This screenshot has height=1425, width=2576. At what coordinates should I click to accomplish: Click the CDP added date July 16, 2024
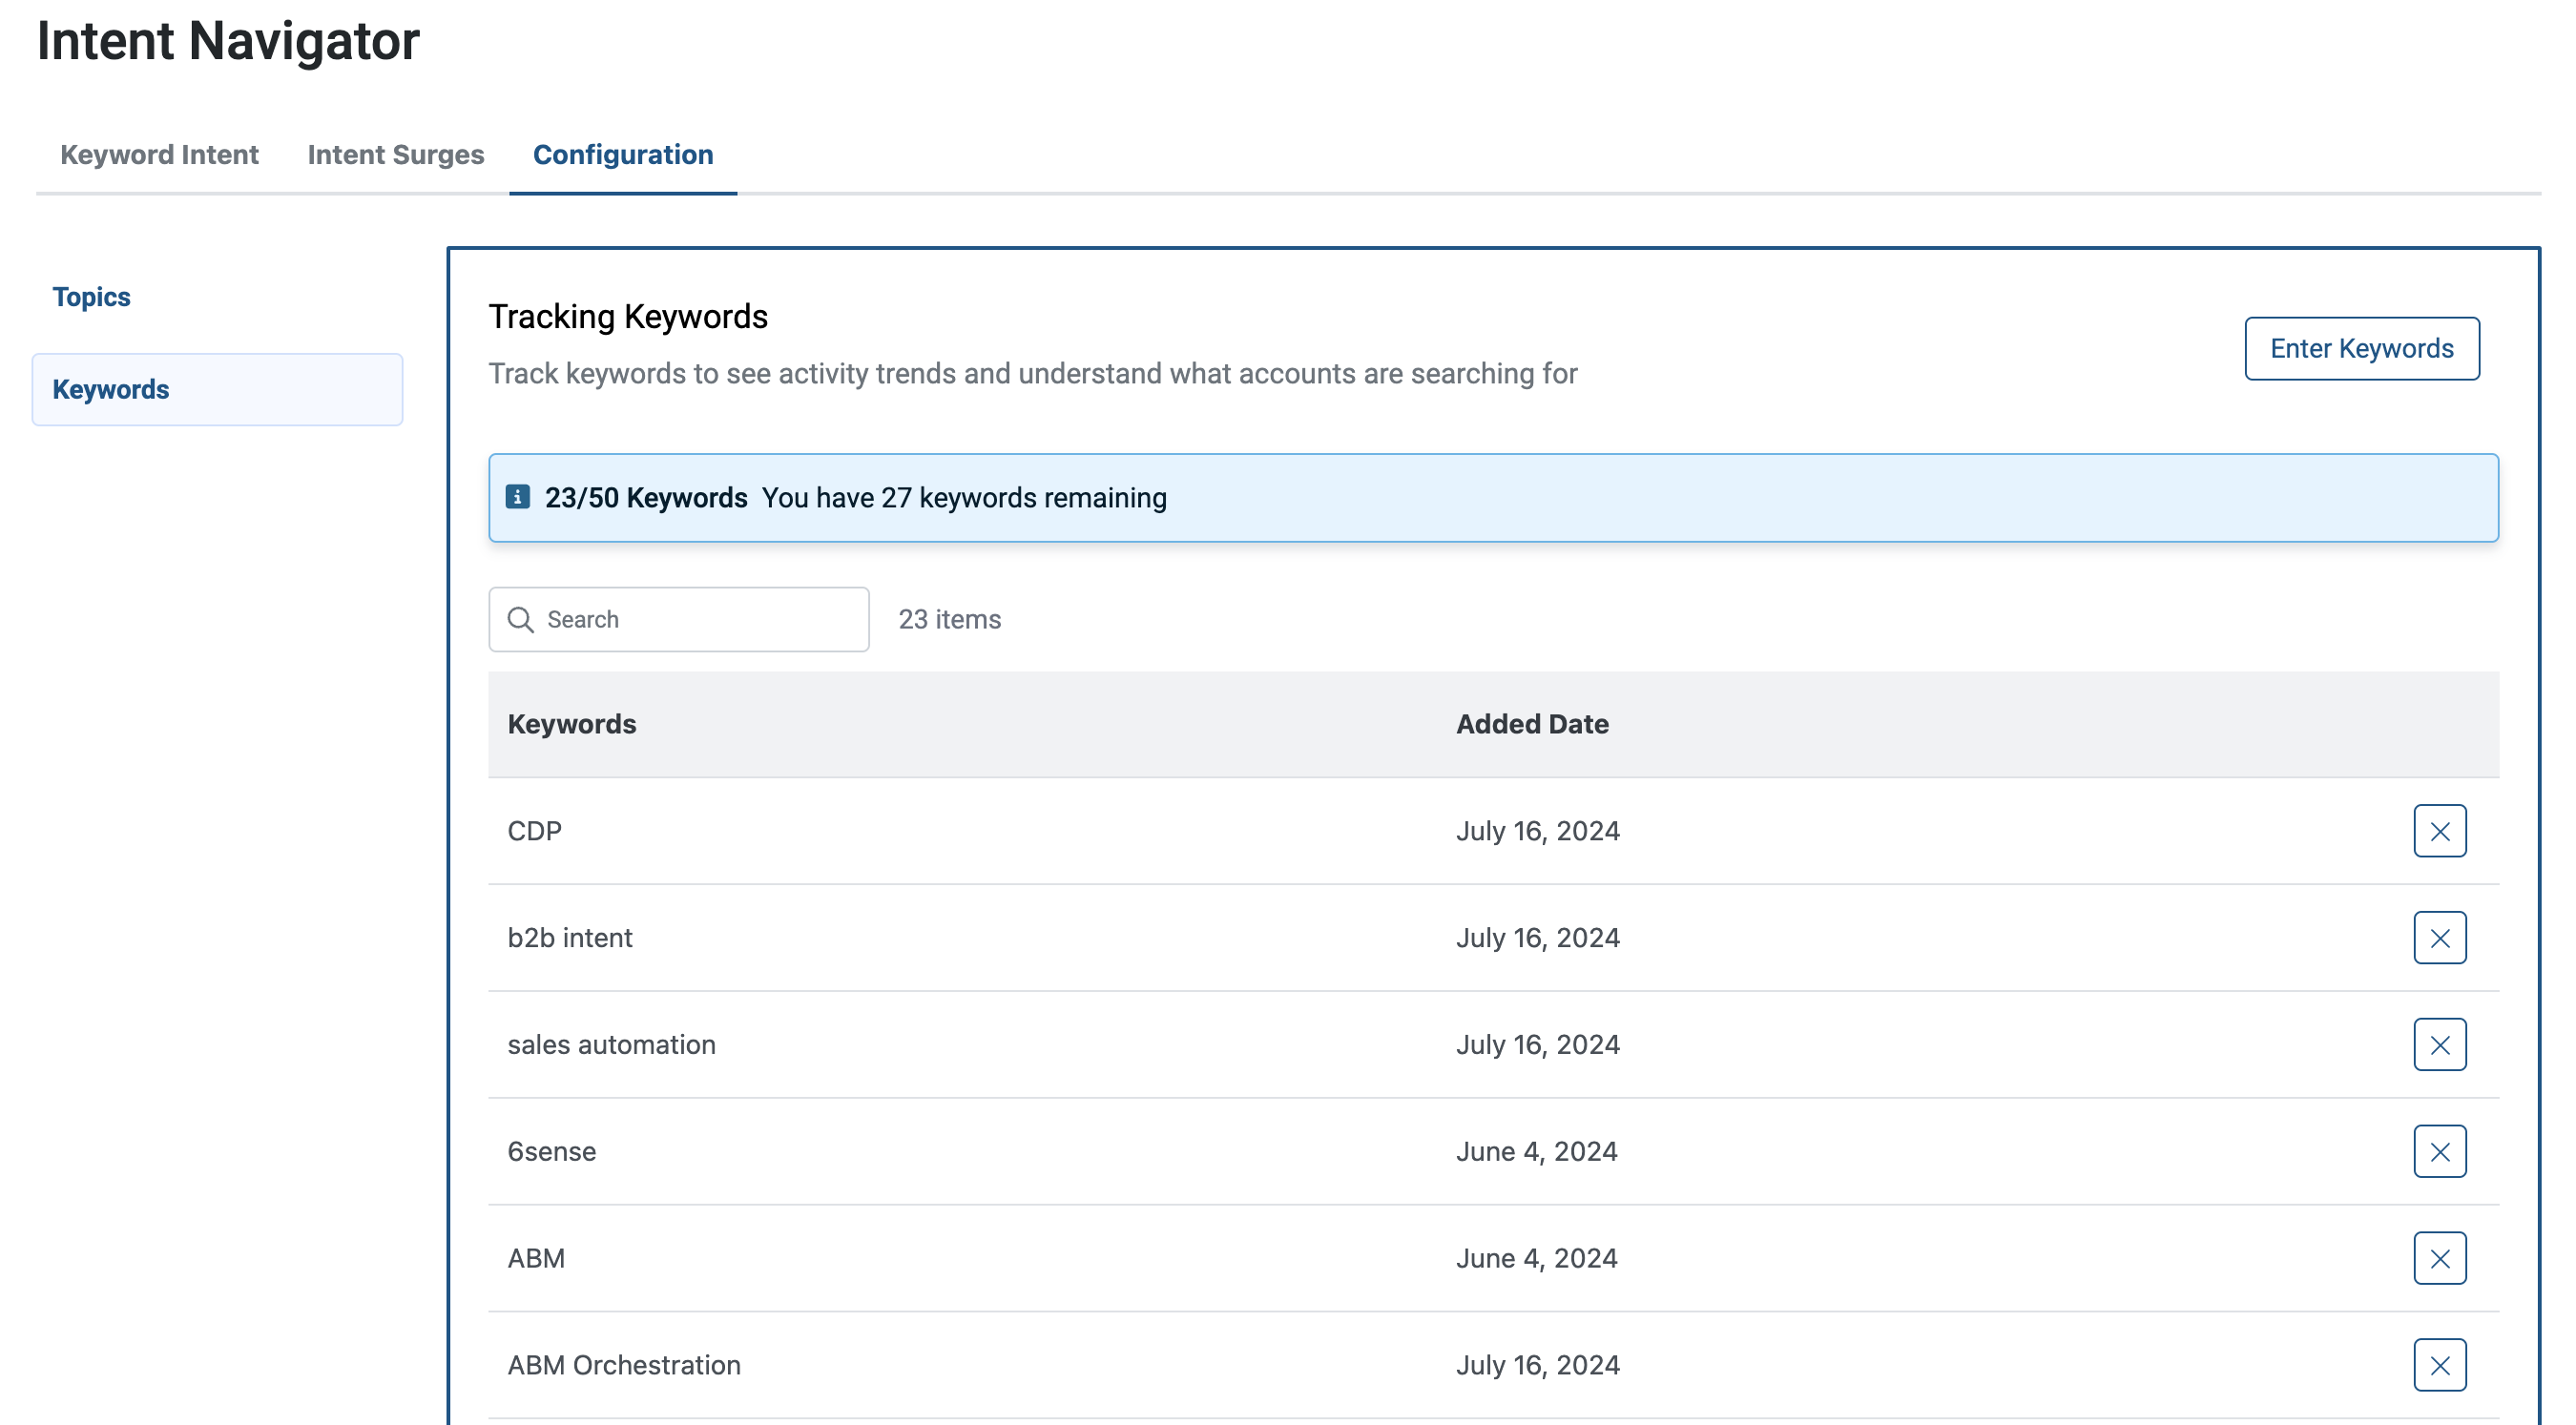click(x=1537, y=832)
